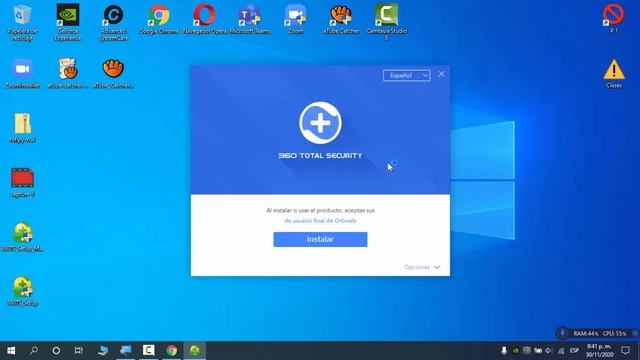Expand the Opciones section
Viewport: 640px width, 360px height.
click(422, 267)
